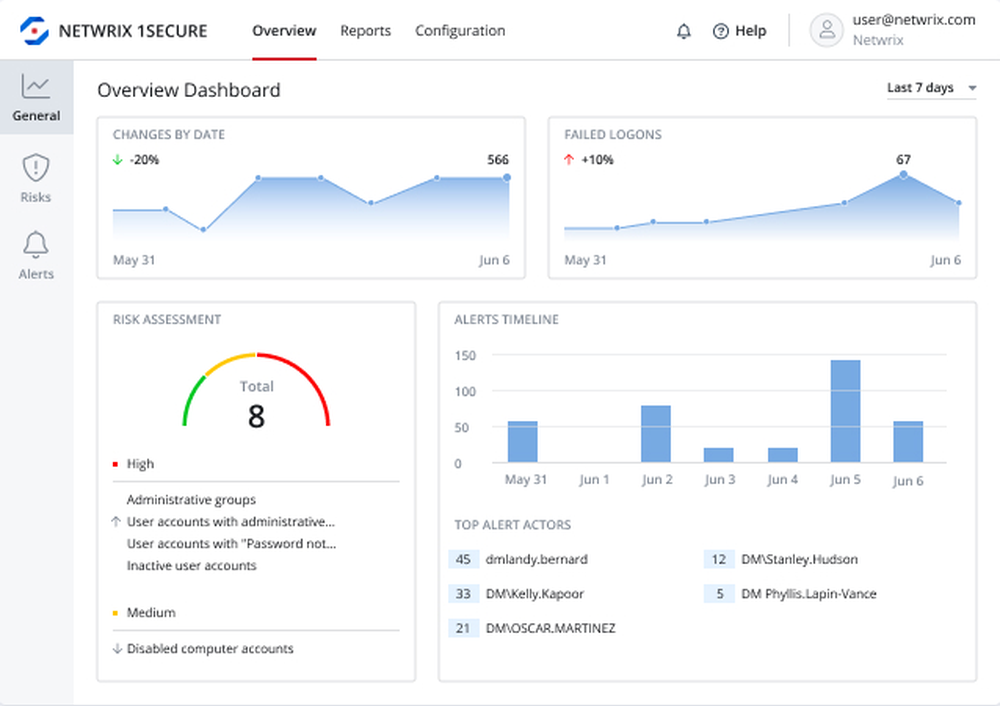The height and width of the screenshot is (706, 1000).
Task: Click the green -20% trend arrow
Action: tap(119, 159)
